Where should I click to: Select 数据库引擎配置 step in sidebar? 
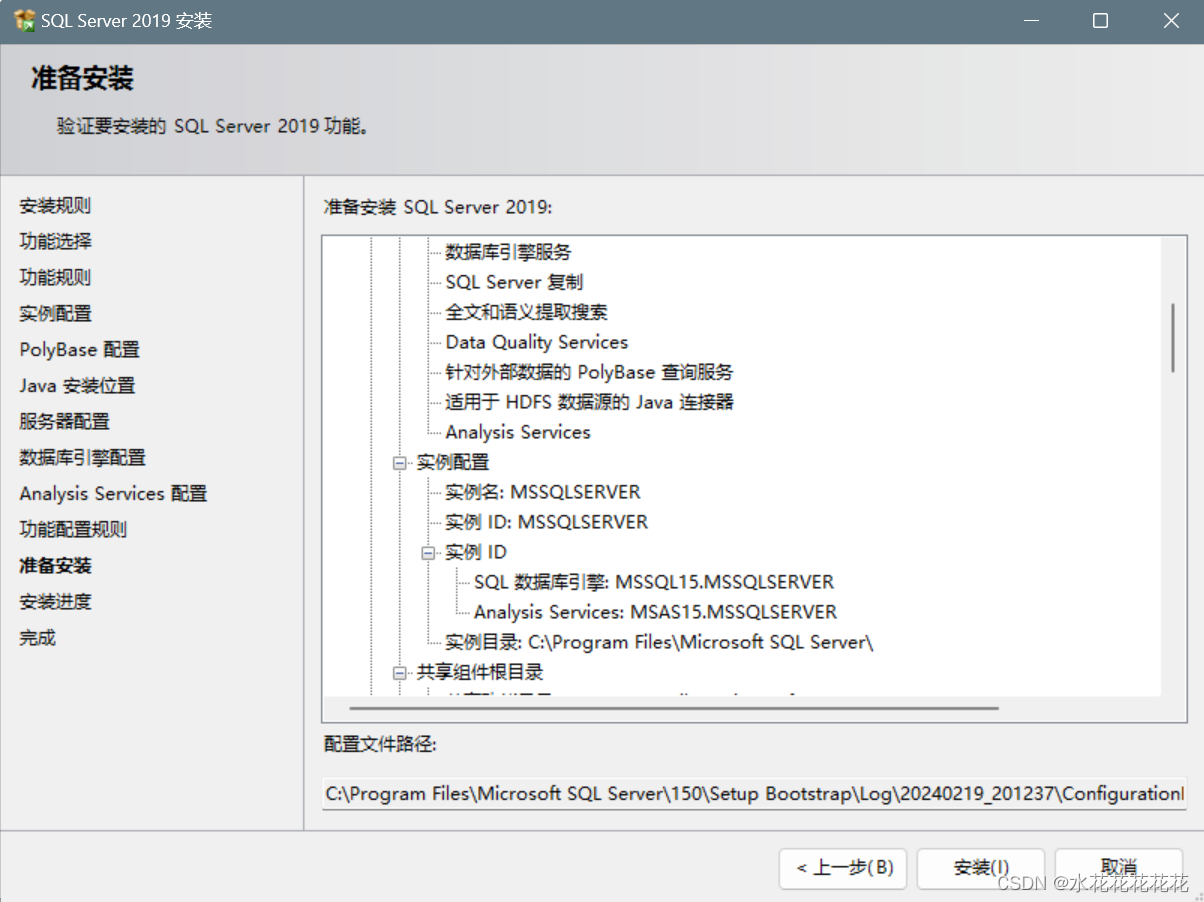click(x=82, y=458)
